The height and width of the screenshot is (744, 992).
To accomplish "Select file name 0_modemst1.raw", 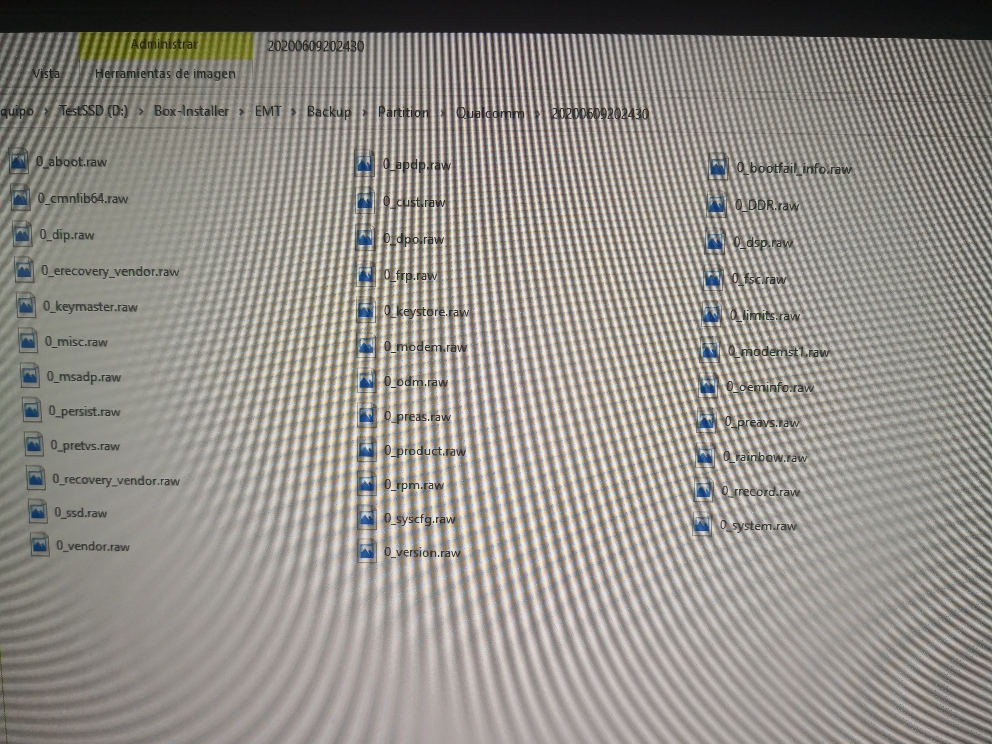I will point(778,352).
